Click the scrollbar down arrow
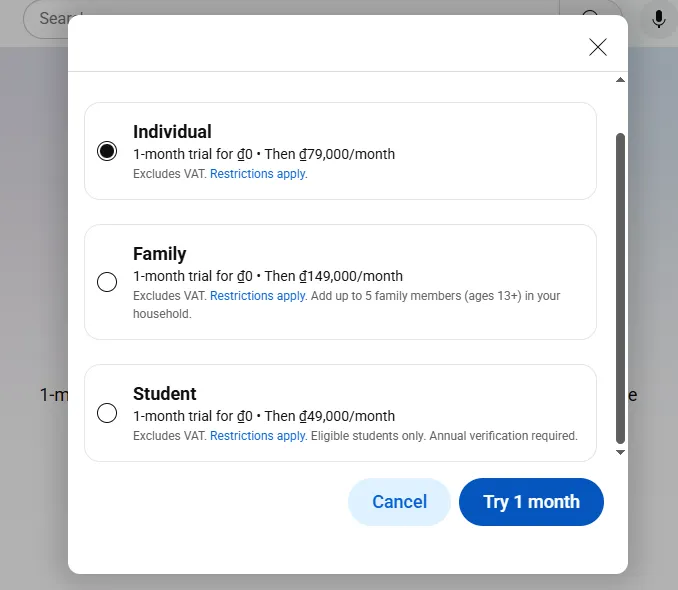This screenshot has width=678, height=590. coord(620,452)
